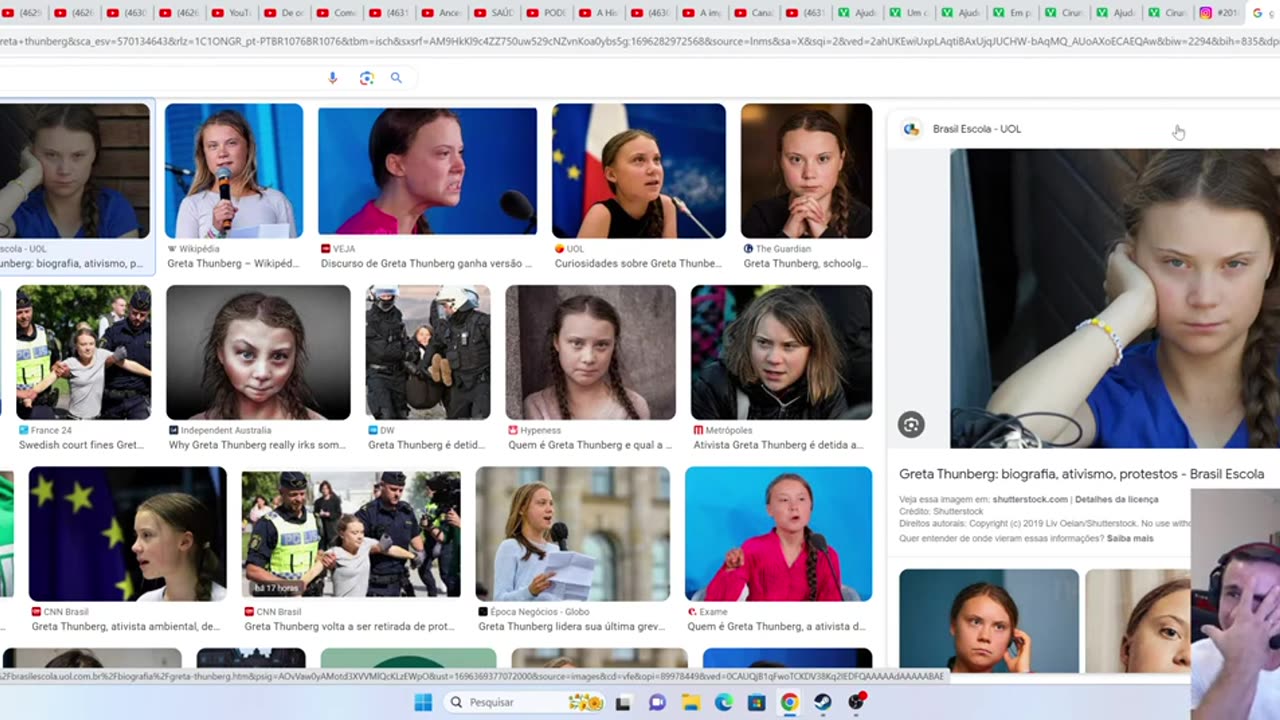Click the Brasil Escola - UOL source icon

point(911,129)
